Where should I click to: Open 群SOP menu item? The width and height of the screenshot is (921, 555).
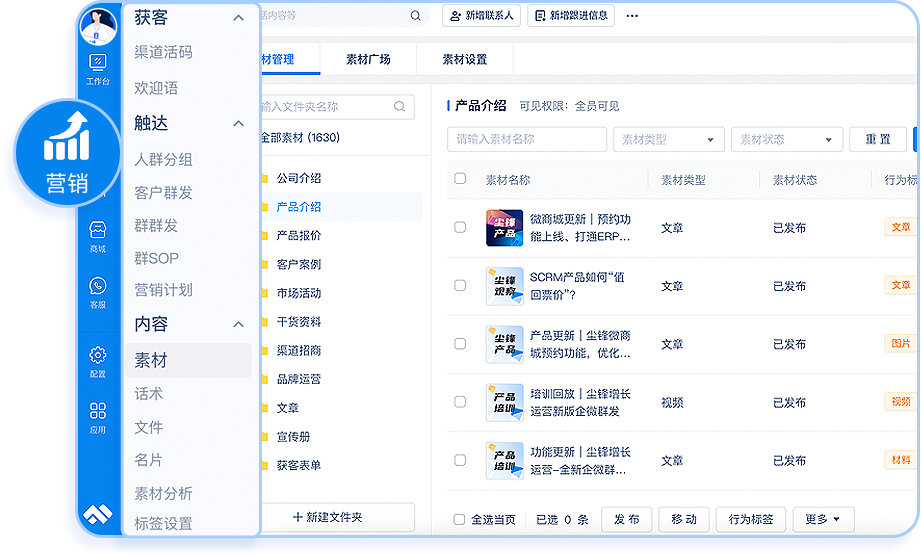point(156,258)
